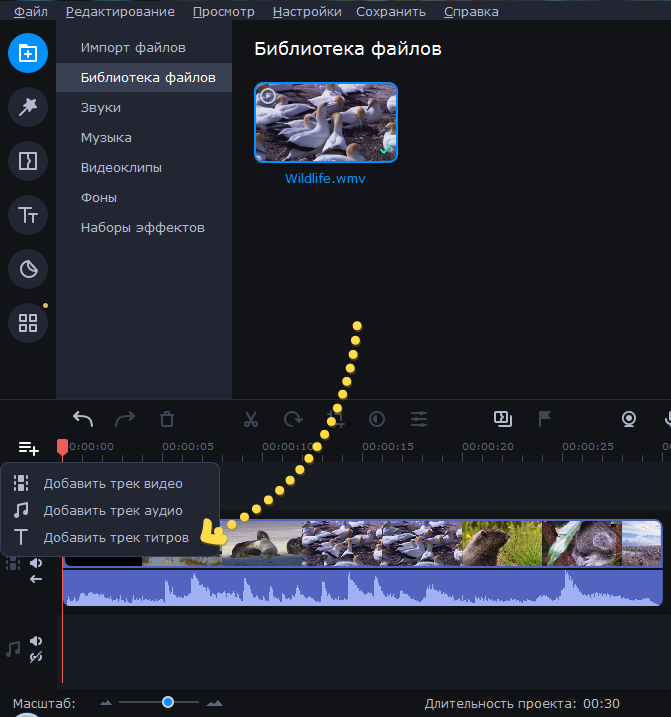Open the Filters magic wand panel
The width and height of the screenshot is (671, 717).
(27, 106)
